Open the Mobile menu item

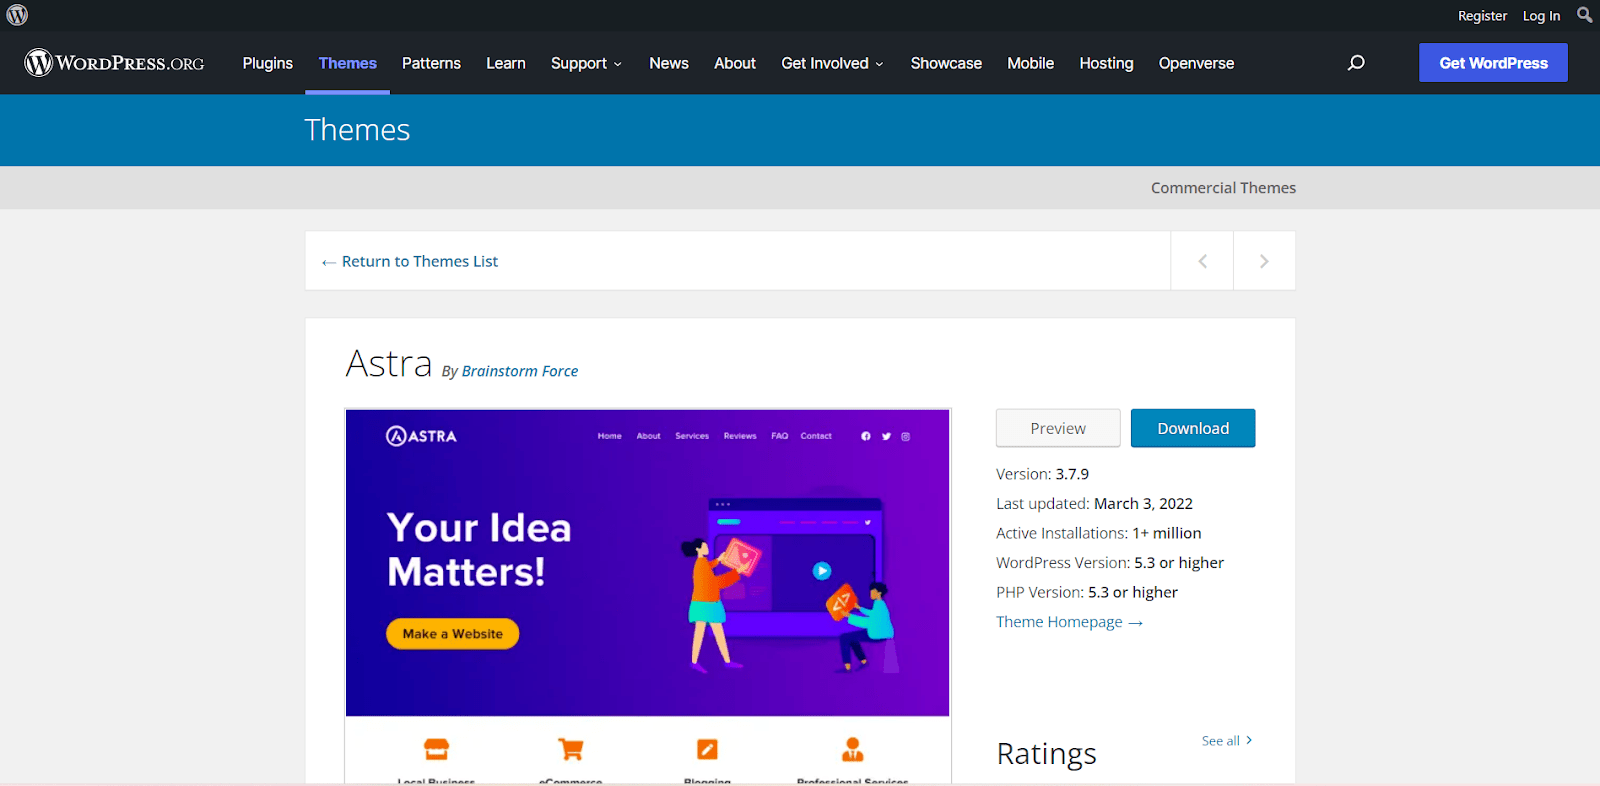click(x=1030, y=63)
